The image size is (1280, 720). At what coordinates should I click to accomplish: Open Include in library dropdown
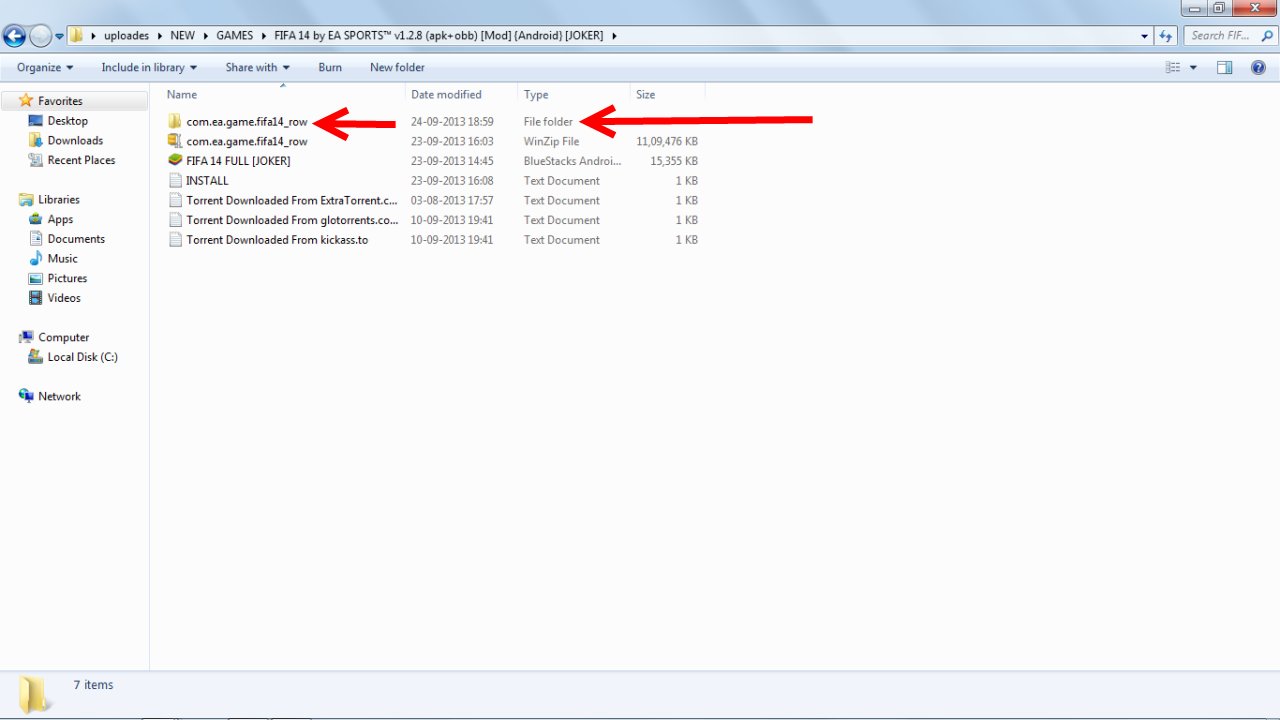[x=149, y=67]
